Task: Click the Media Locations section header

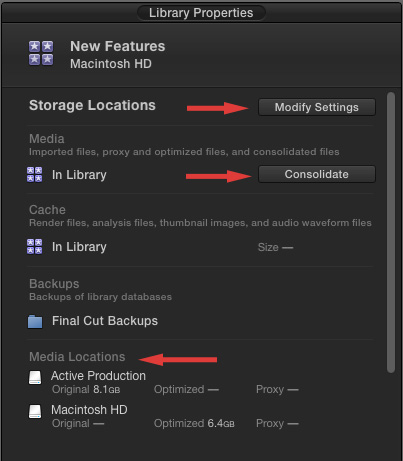Action: (x=77, y=357)
